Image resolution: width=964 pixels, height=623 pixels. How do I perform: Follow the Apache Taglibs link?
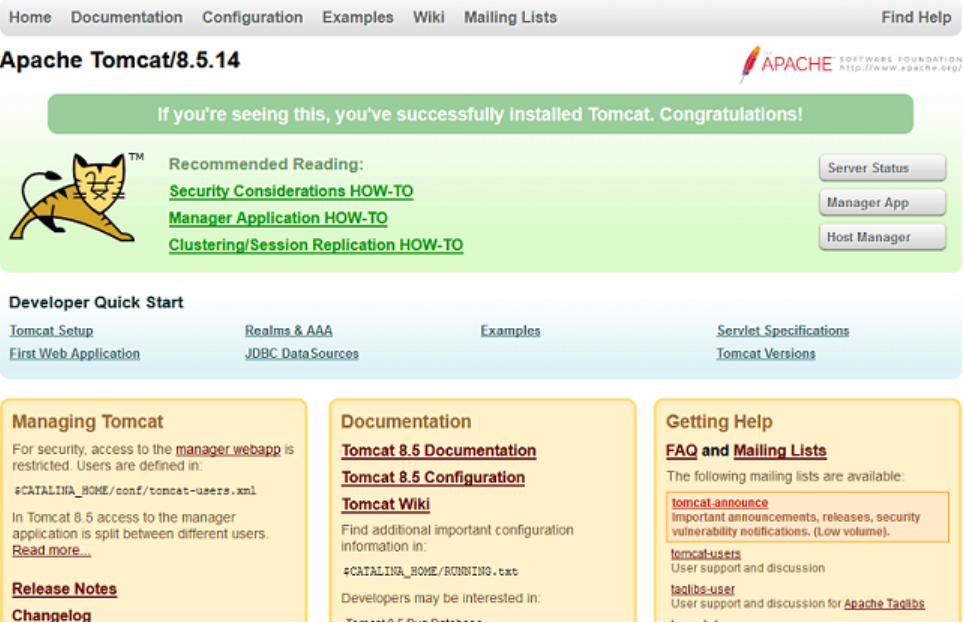pos(884,604)
